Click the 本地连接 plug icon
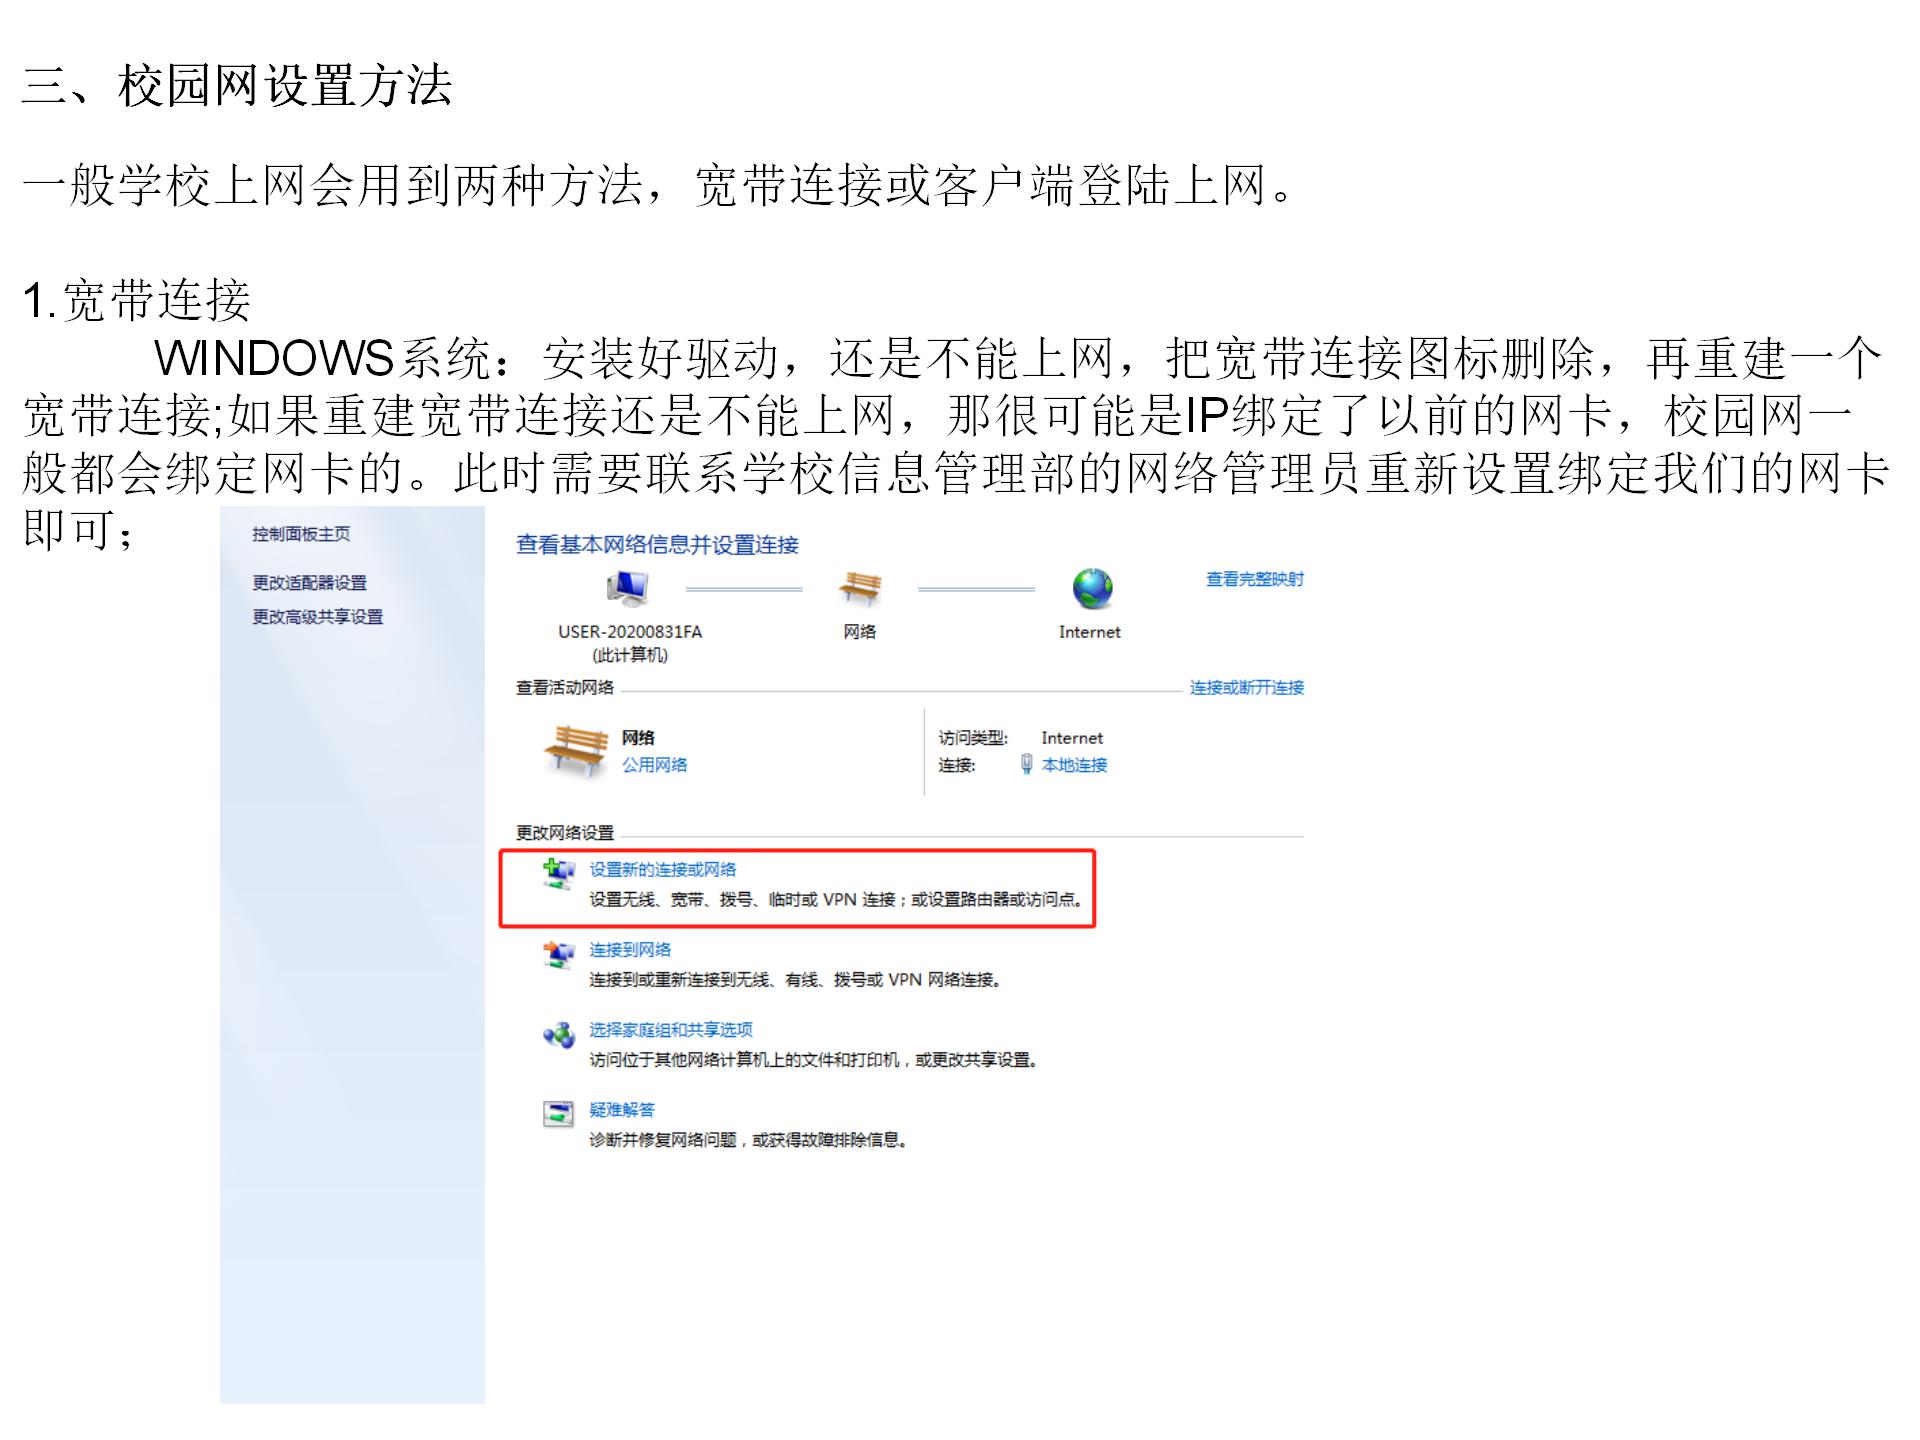 pos(1026,765)
